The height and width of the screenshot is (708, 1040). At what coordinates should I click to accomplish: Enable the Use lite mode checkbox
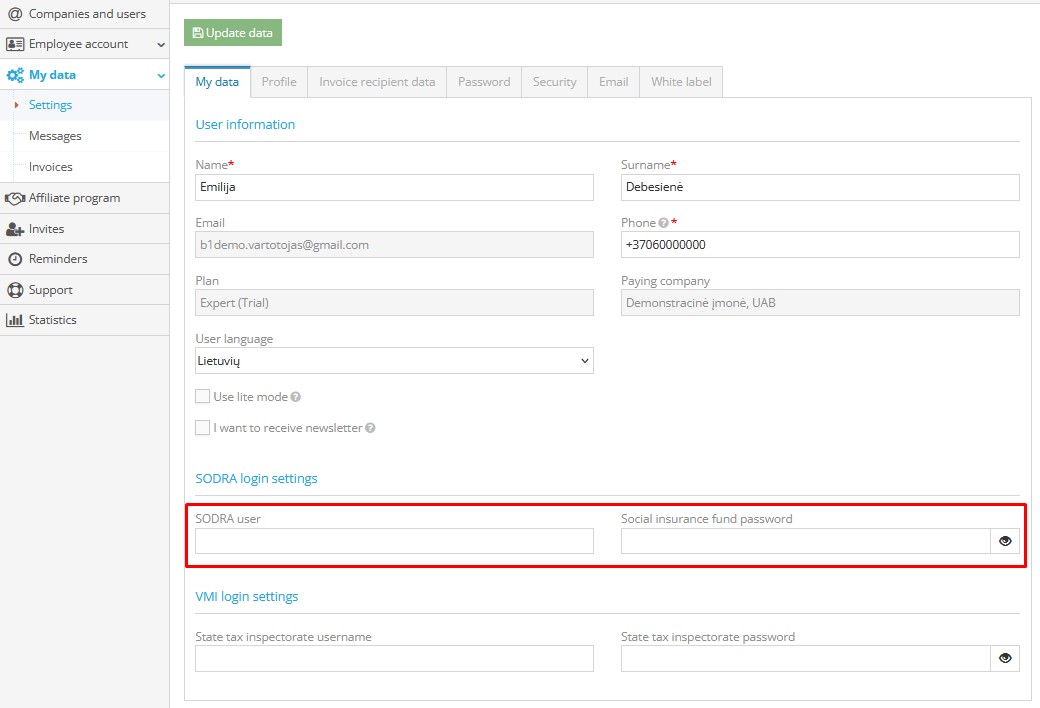[x=203, y=397]
